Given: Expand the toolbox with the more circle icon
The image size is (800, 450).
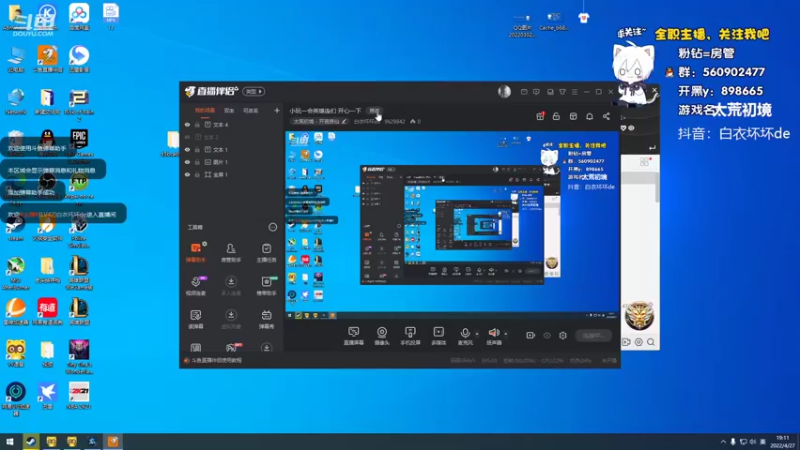Looking at the screenshot, I should coord(273,227).
